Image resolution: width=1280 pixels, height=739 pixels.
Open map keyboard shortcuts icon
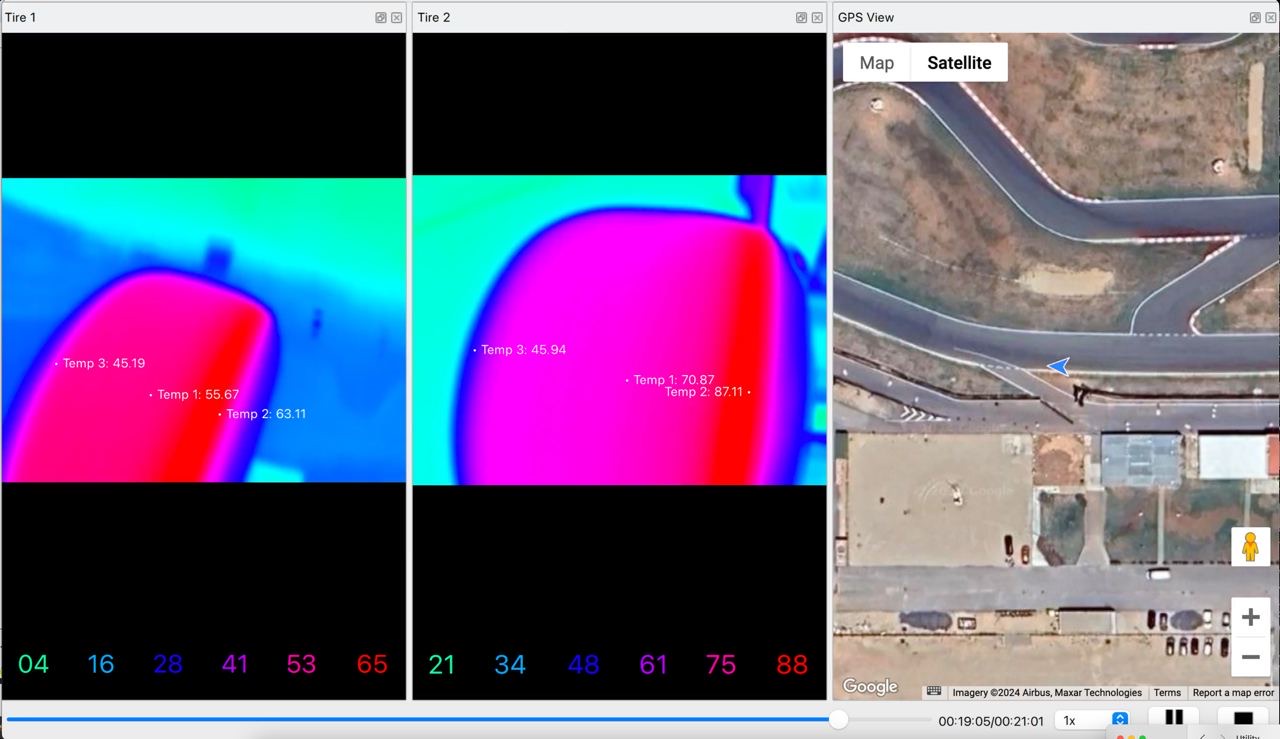(933, 691)
